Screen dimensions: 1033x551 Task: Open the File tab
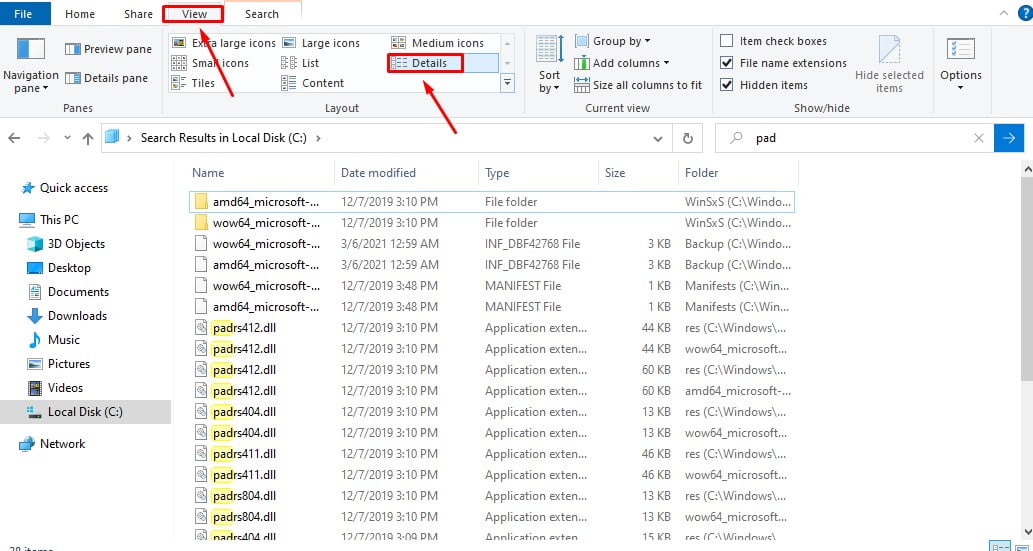[x=24, y=13]
